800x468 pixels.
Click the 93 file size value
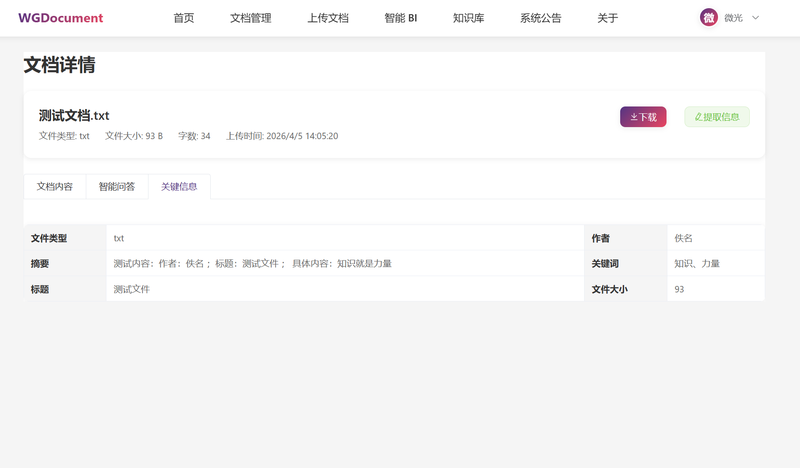(679, 289)
